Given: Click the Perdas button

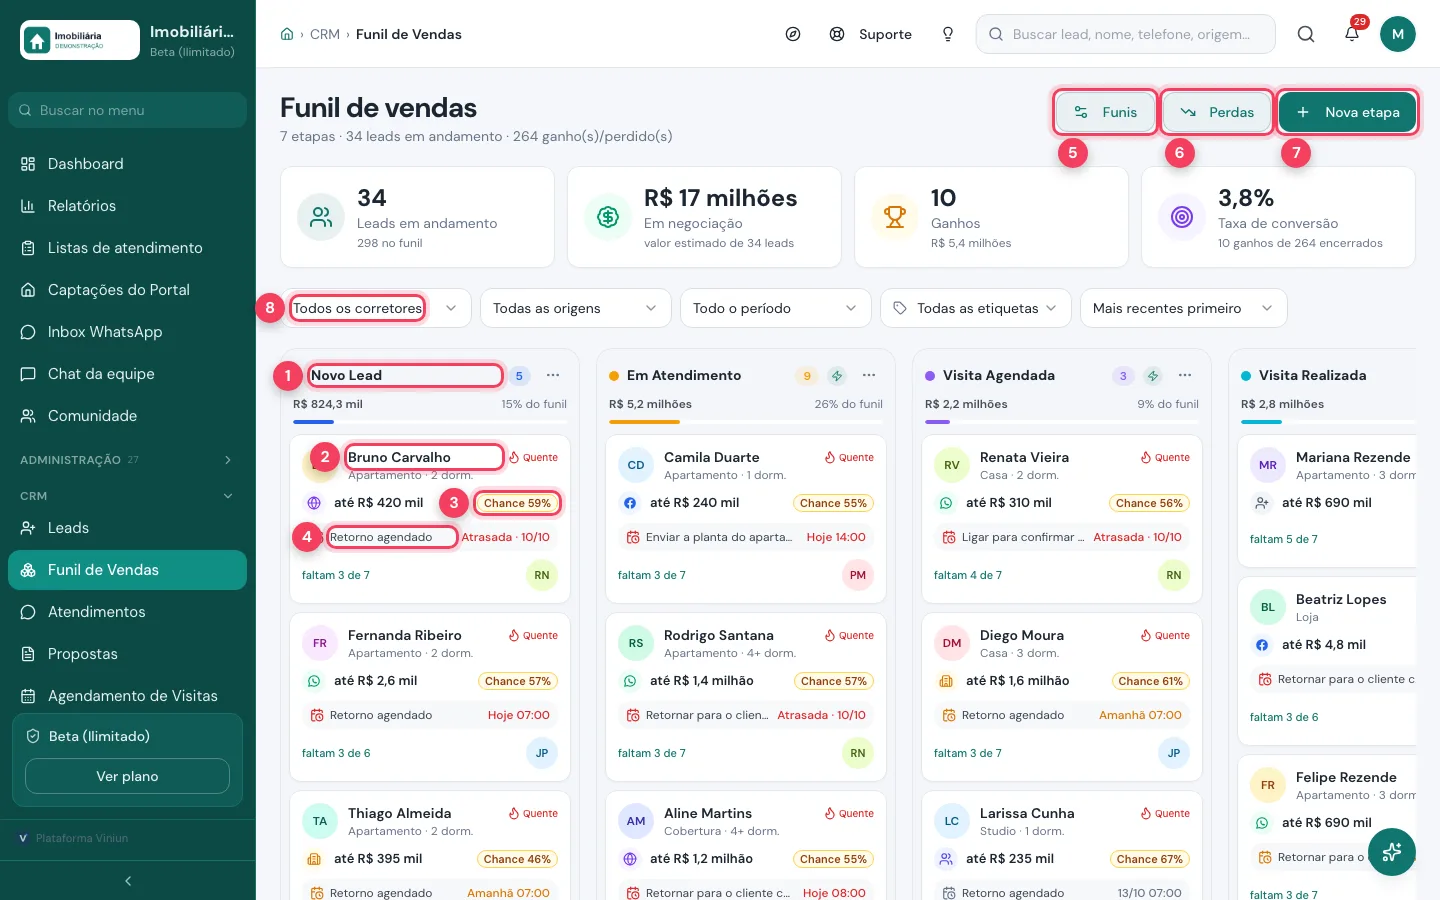Looking at the screenshot, I should coord(1217,112).
